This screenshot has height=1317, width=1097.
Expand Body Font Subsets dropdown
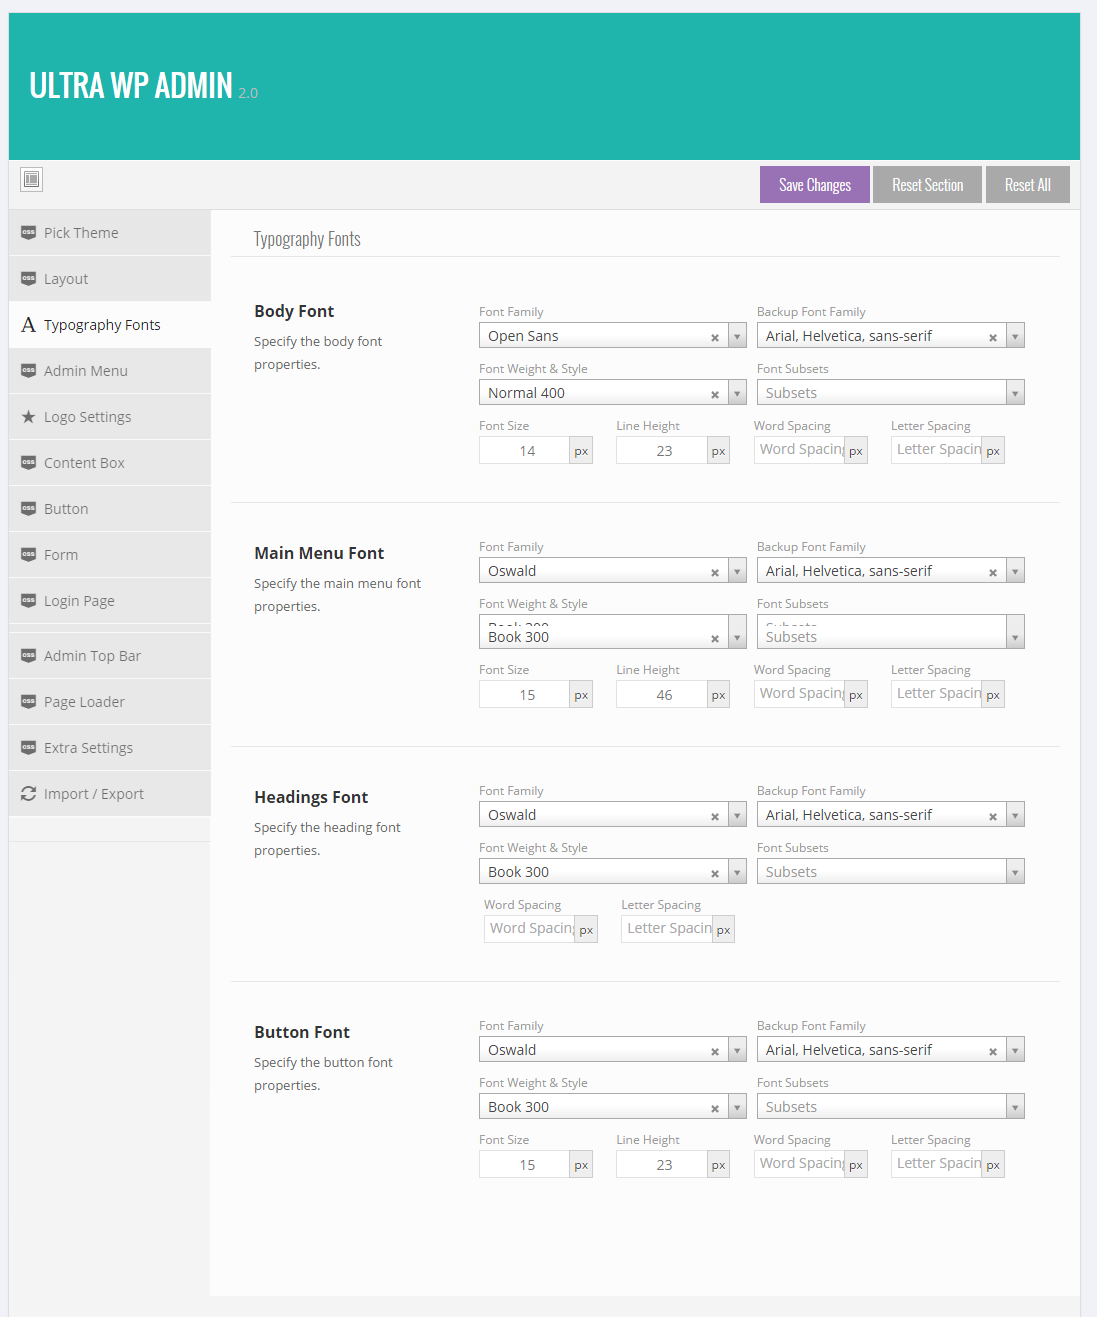1015,393
